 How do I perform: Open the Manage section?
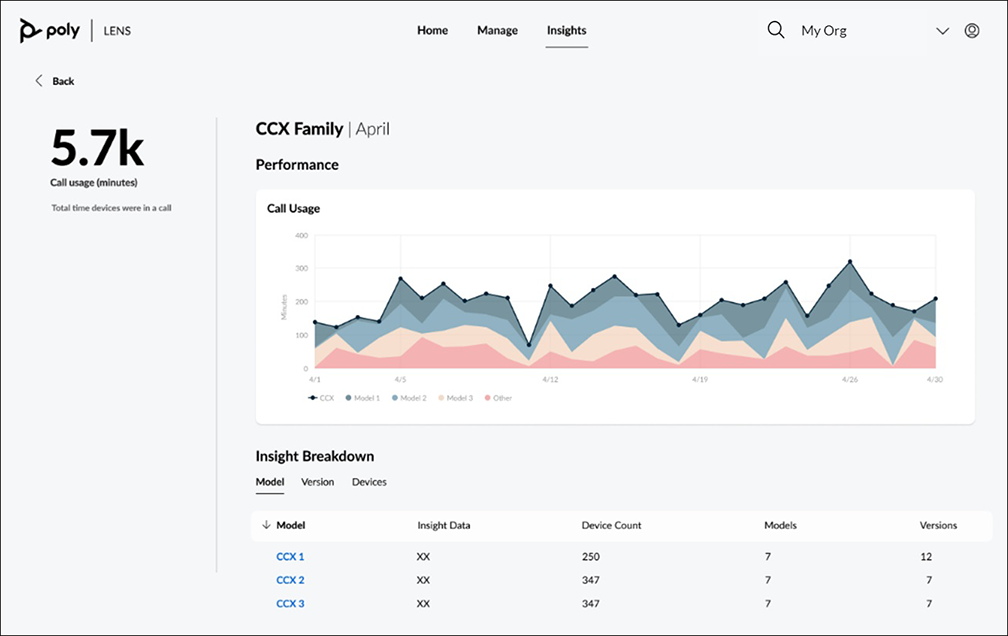click(497, 30)
